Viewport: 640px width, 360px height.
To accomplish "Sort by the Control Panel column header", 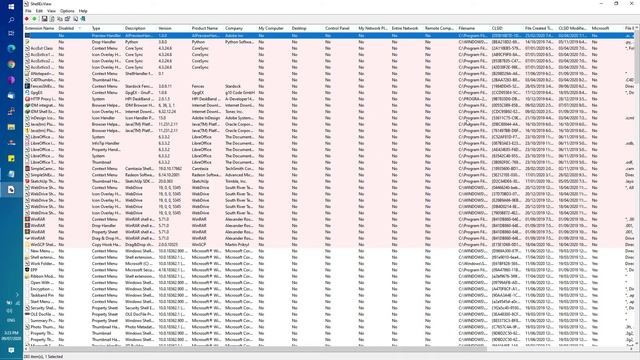I will (340, 29).
